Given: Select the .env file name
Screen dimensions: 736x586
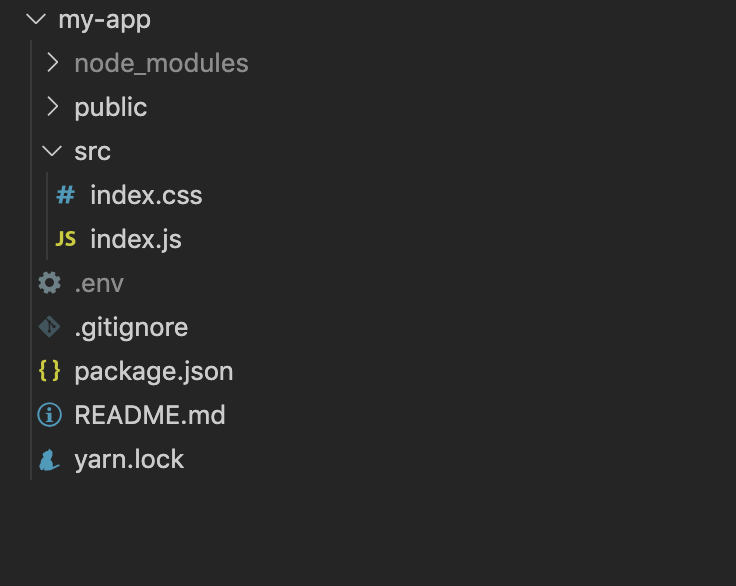Looking at the screenshot, I should [99, 283].
